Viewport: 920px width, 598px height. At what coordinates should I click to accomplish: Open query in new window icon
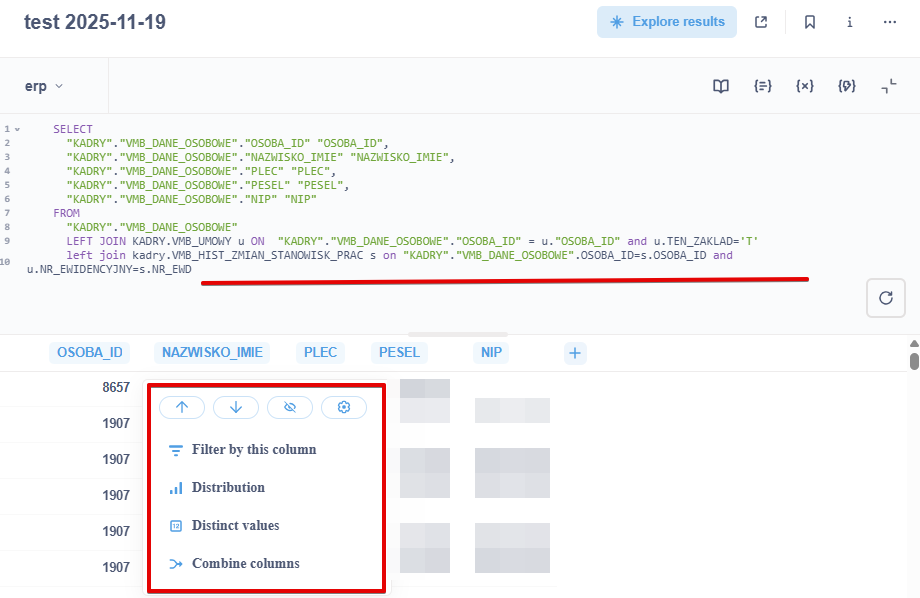pos(761,22)
